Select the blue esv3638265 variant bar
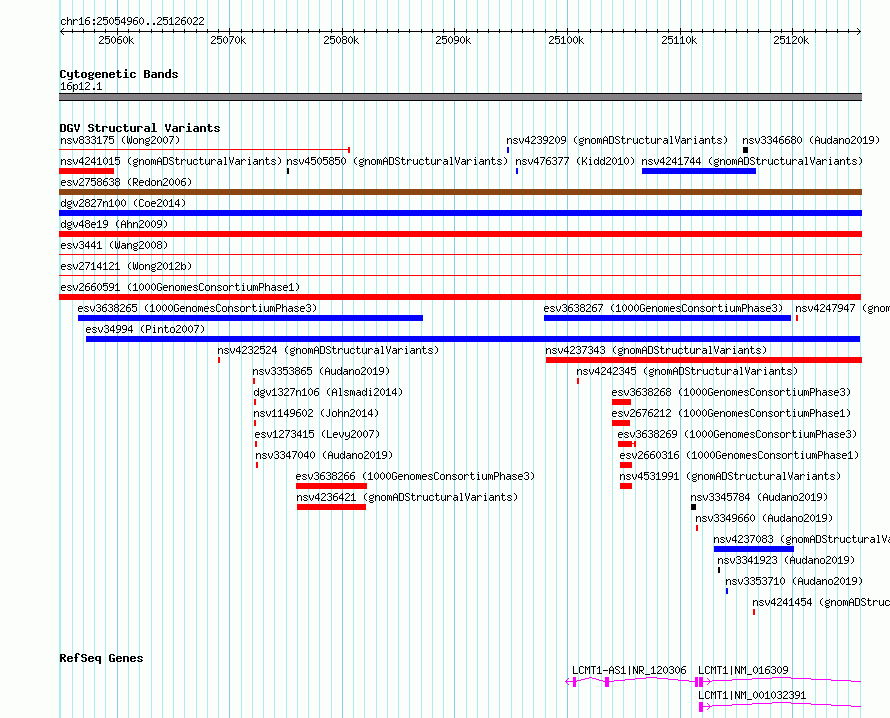Viewport: 890px width, 718px height. tap(250, 318)
